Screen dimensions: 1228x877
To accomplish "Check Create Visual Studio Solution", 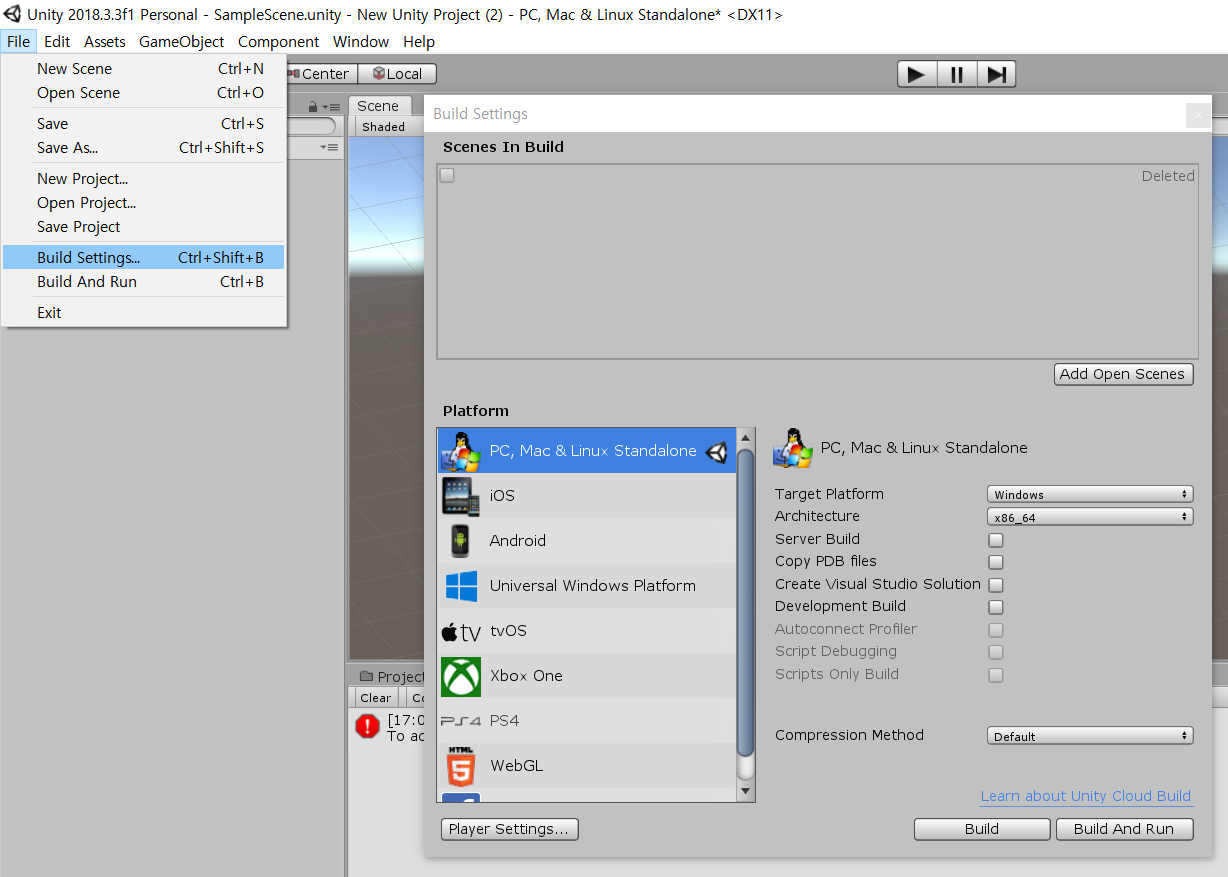I will click(996, 585).
